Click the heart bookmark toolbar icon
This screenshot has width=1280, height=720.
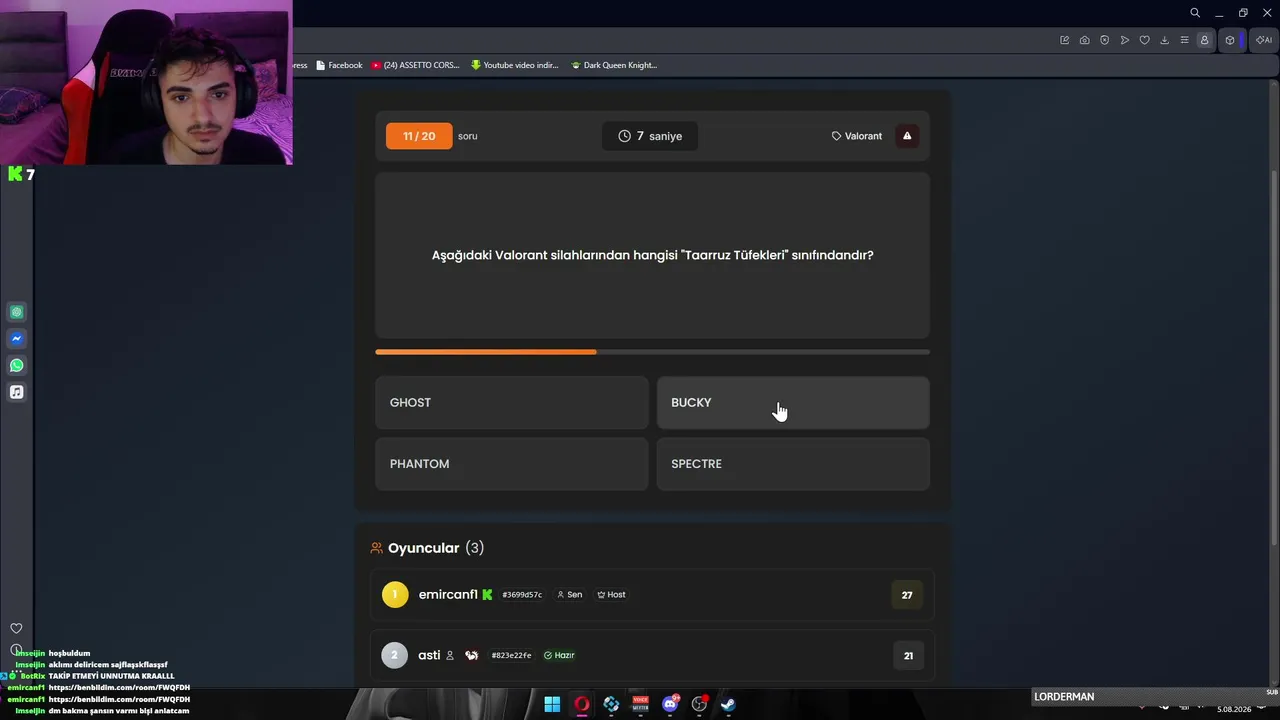click(x=1144, y=40)
